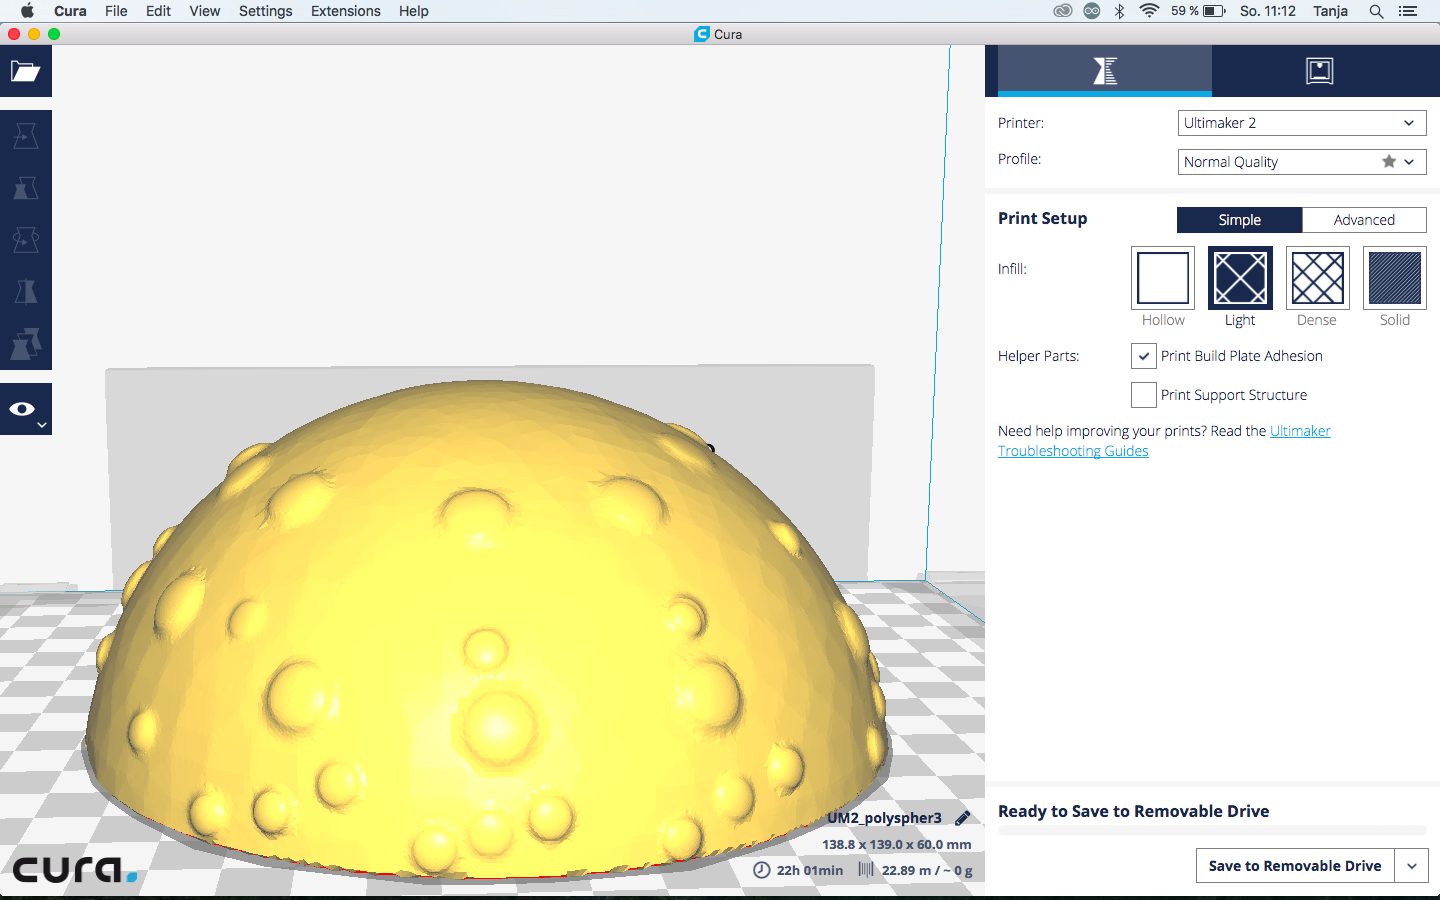Open the Profile dropdown showing Normal Quality

1301,162
